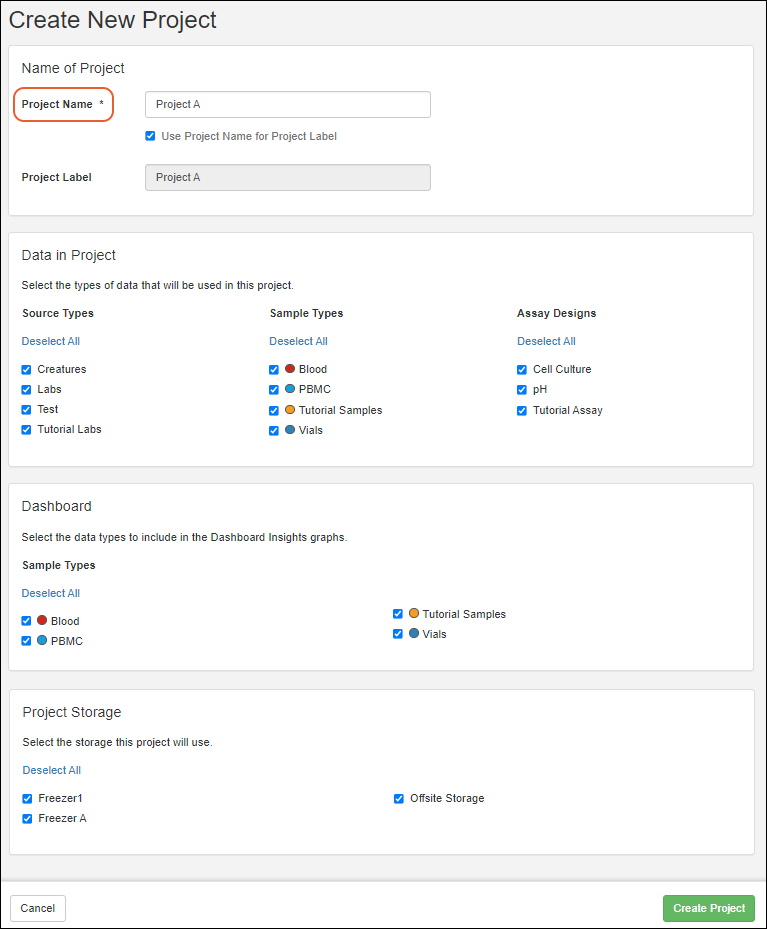Viewport: 767px width, 929px height.
Task: Click the red Blood icon in the Dashboard section
Action: click(x=42, y=621)
